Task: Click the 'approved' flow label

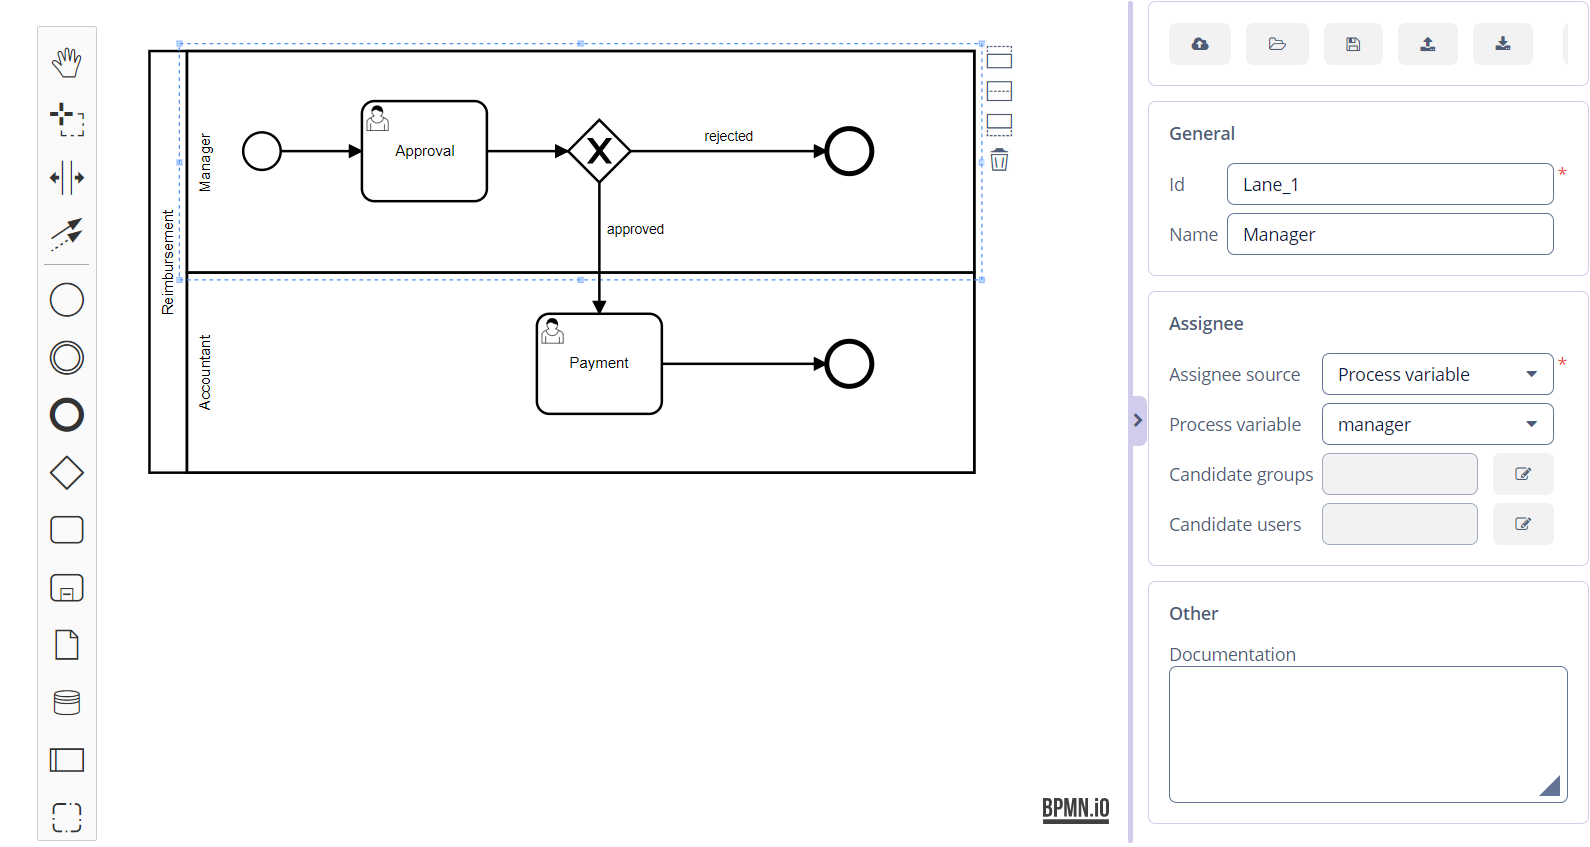Action: pos(635,229)
